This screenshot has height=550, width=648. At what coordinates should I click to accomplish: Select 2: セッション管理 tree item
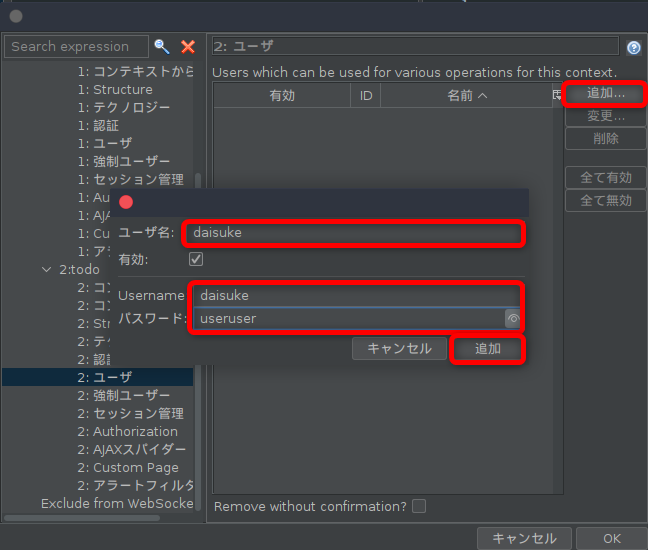(x=131, y=414)
